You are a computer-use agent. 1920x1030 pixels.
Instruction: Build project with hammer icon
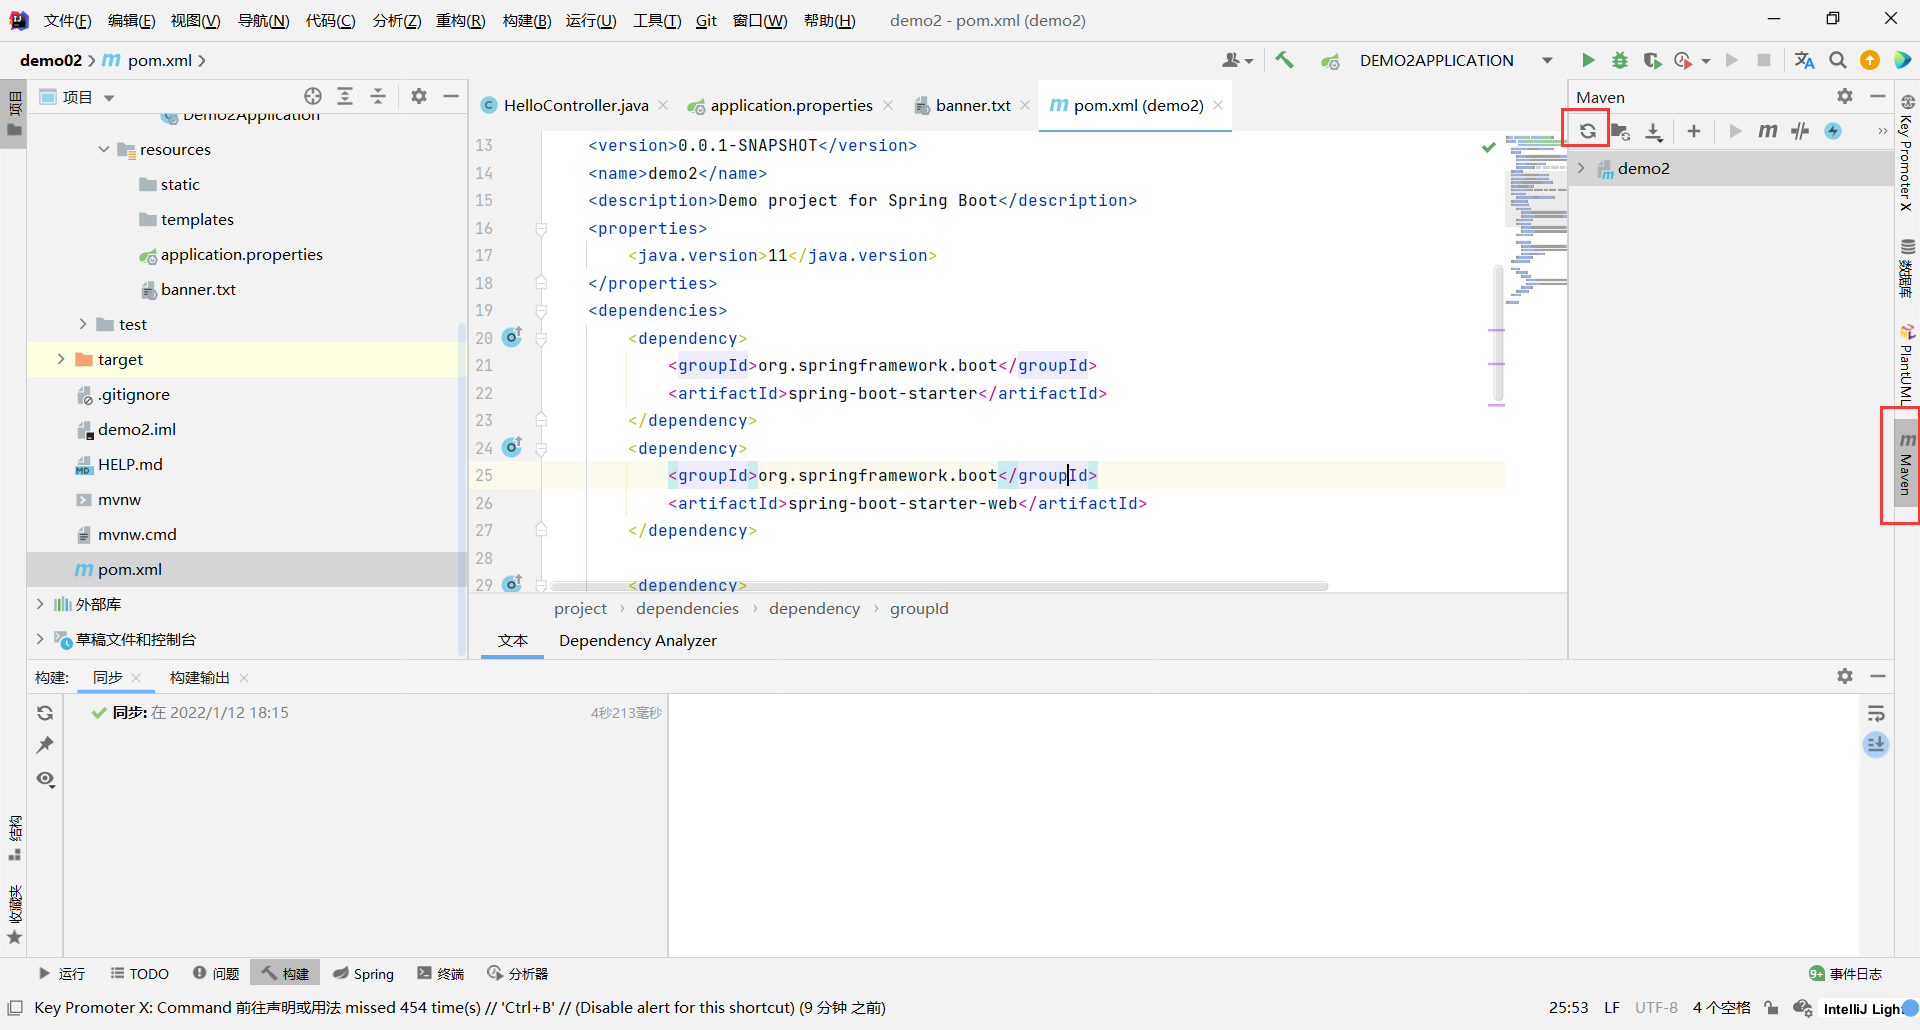pos(1285,60)
